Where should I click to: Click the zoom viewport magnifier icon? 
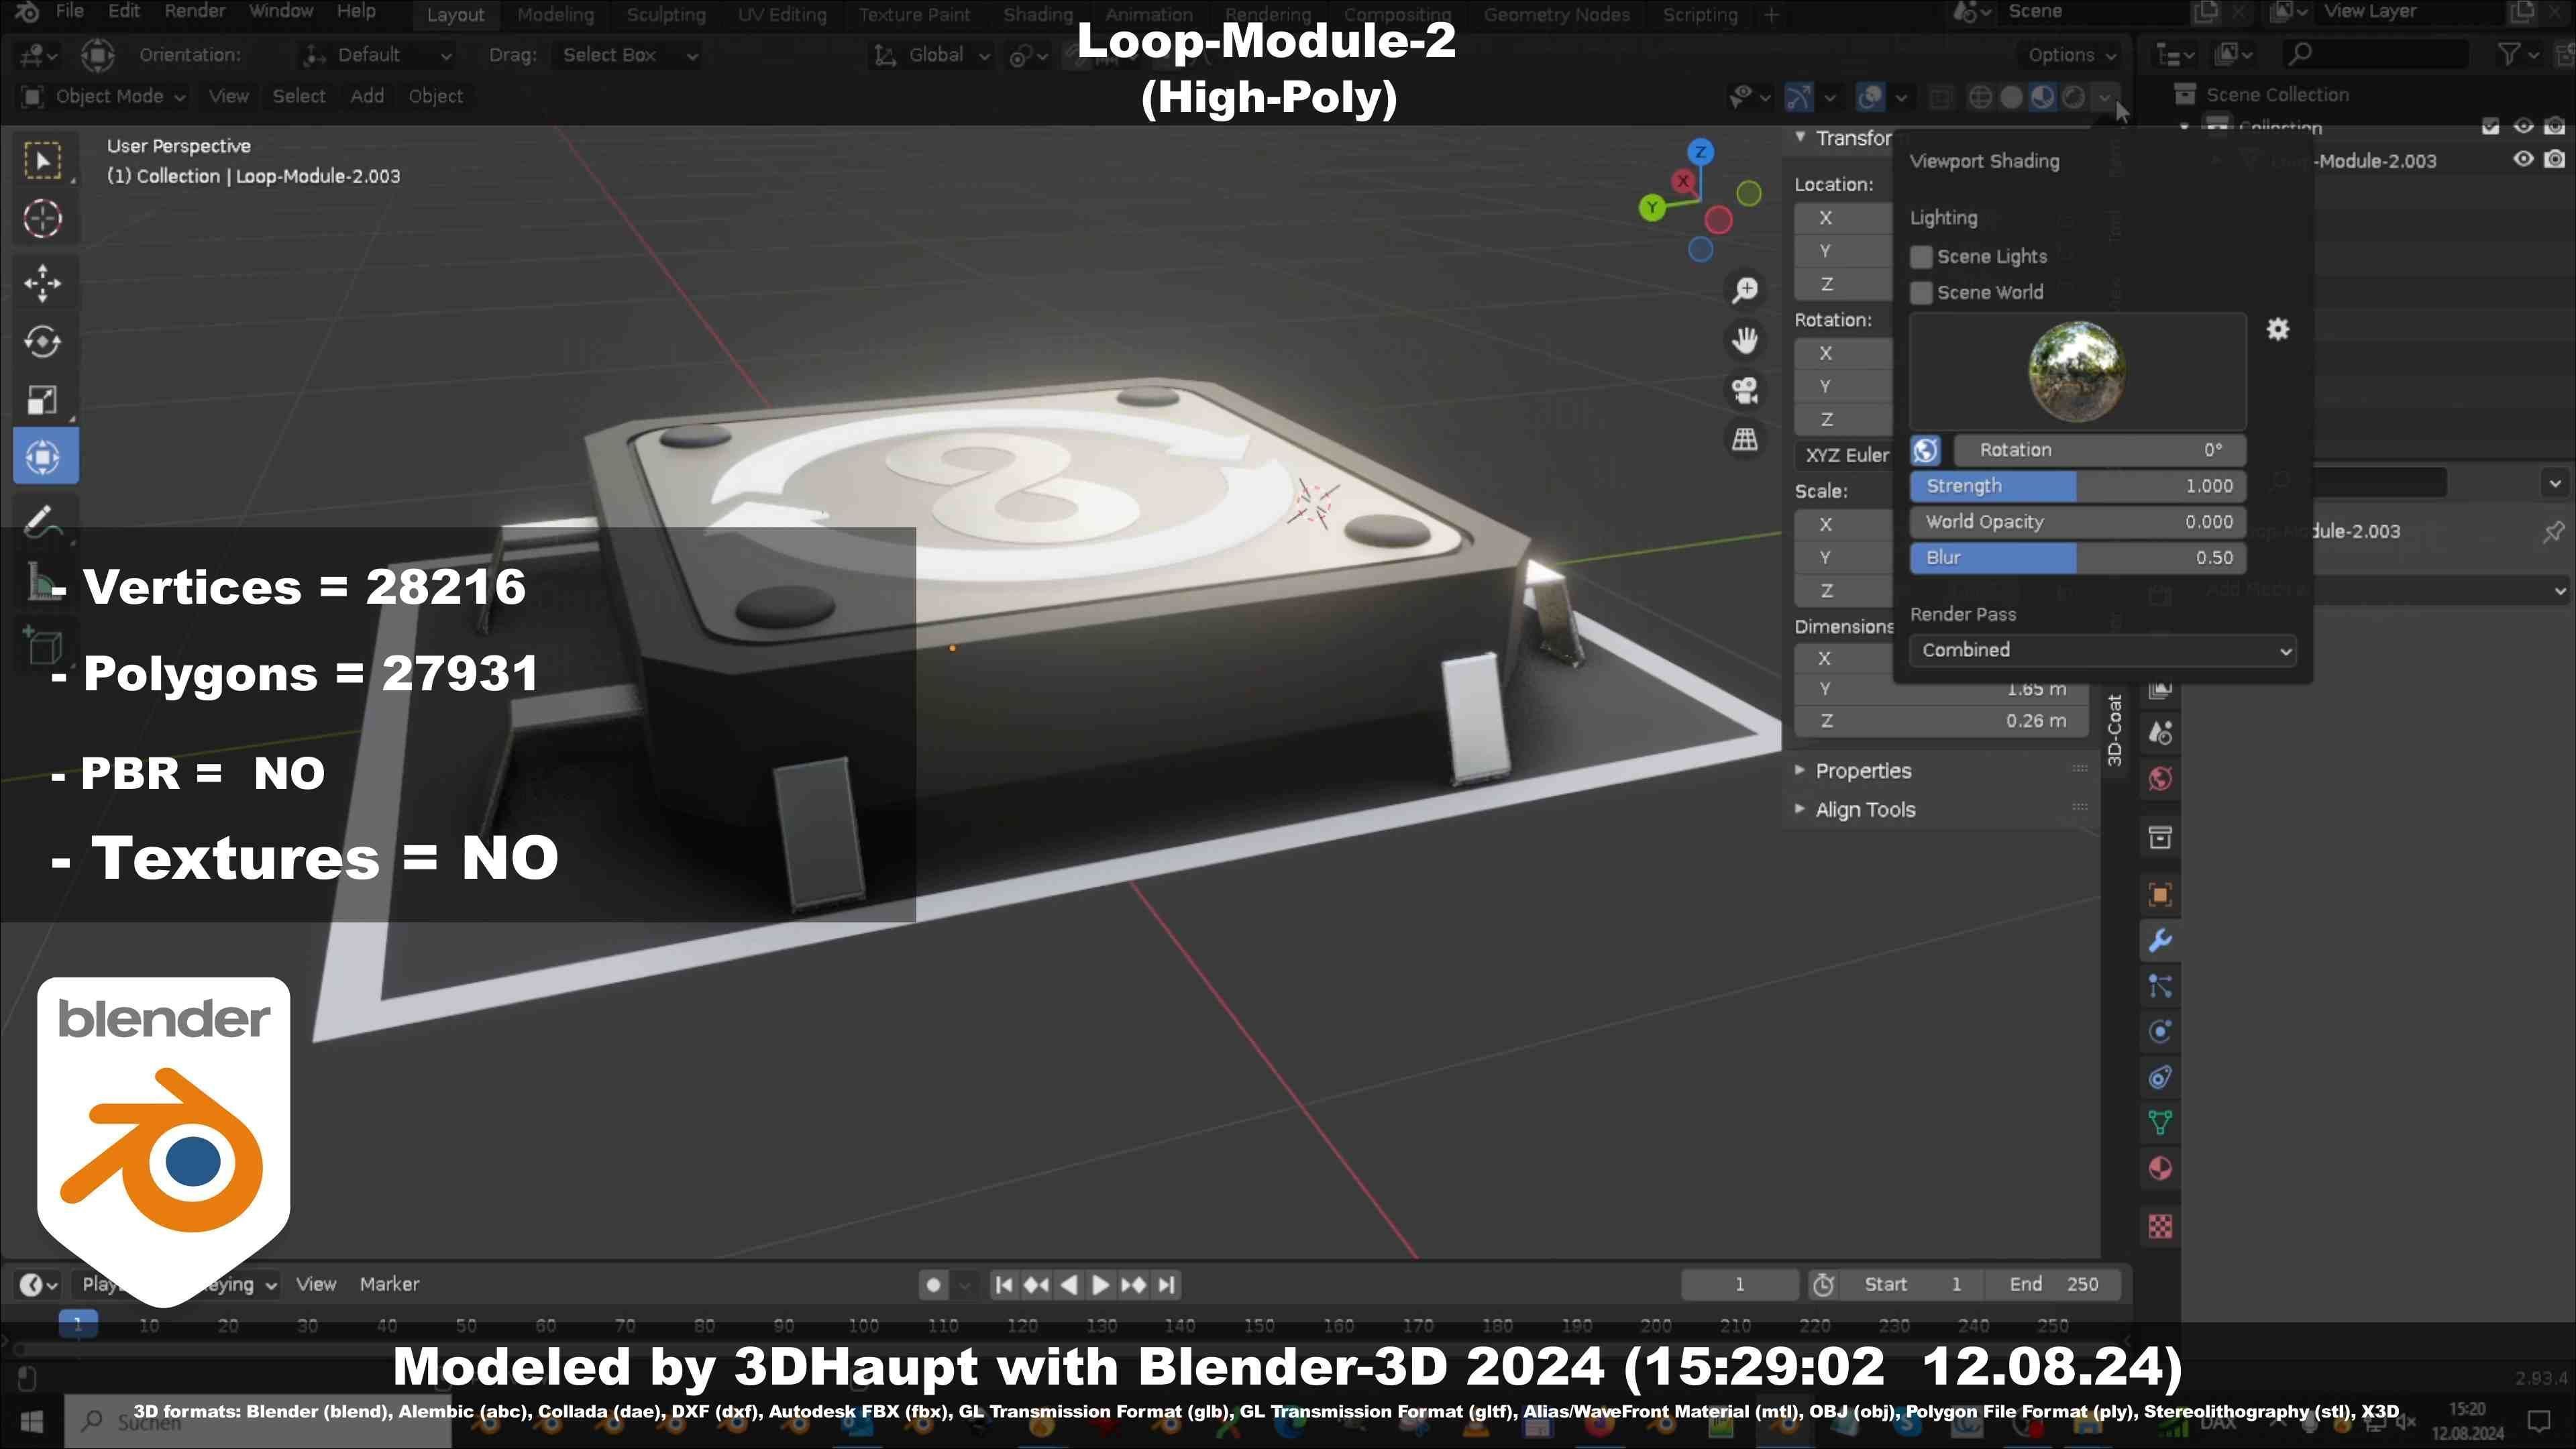(1745, 290)
